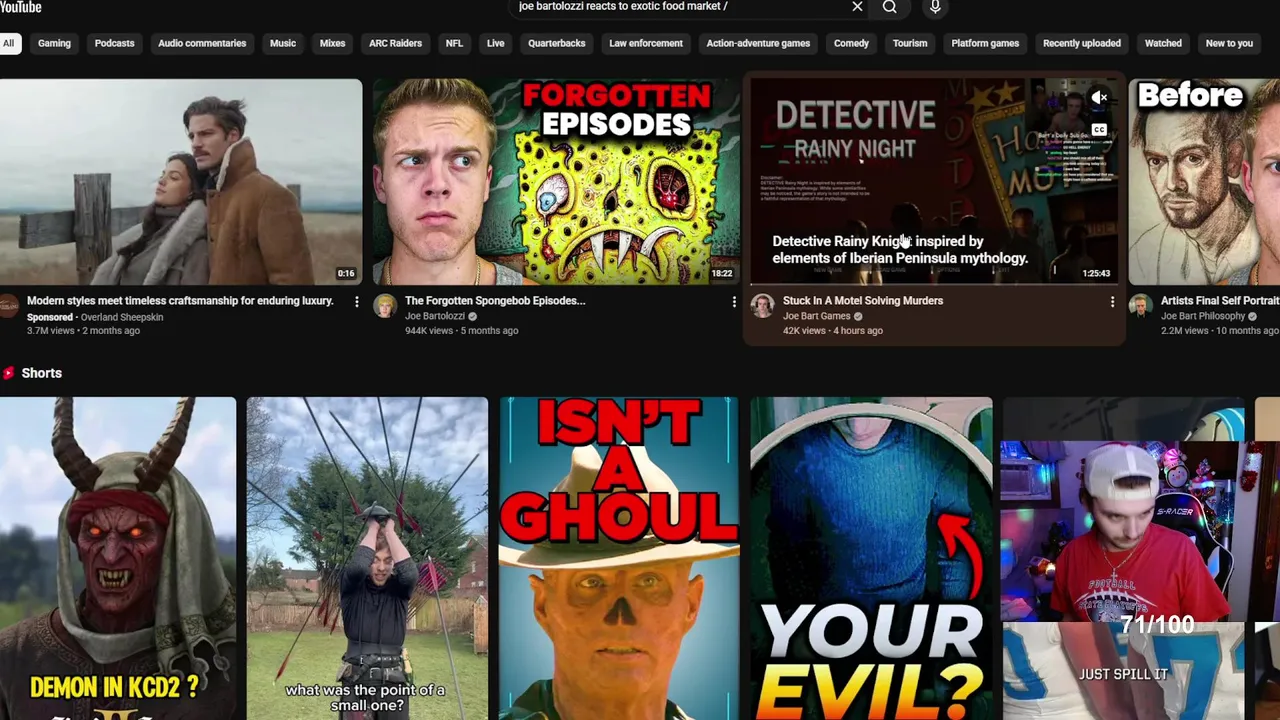Select the Gaming filter chip
Image resolution: width=1280 pixels, height=720 pixels.
pyautogui.click(x=54, y=43)
